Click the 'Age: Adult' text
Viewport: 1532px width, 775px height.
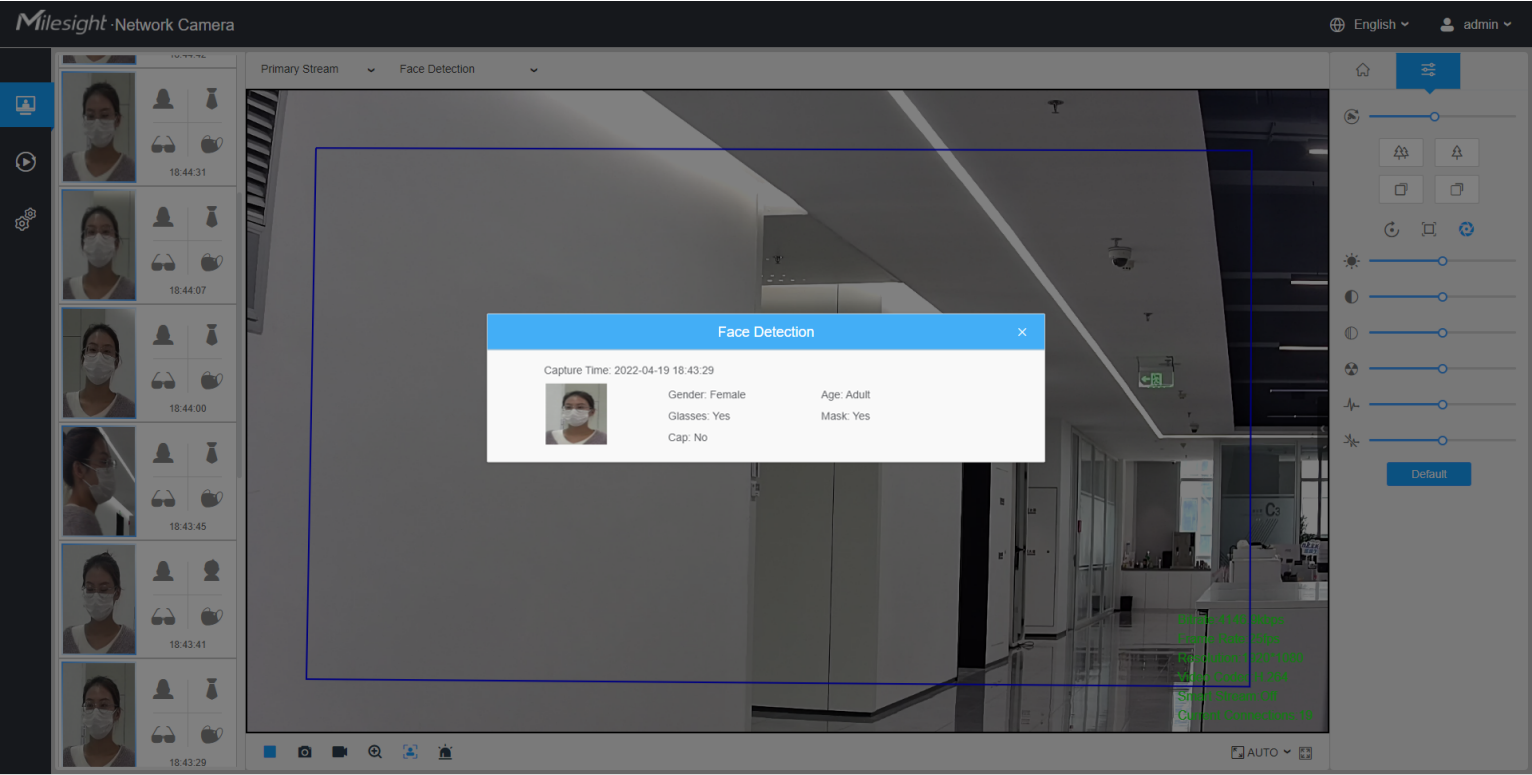click(x=846, y=395)
